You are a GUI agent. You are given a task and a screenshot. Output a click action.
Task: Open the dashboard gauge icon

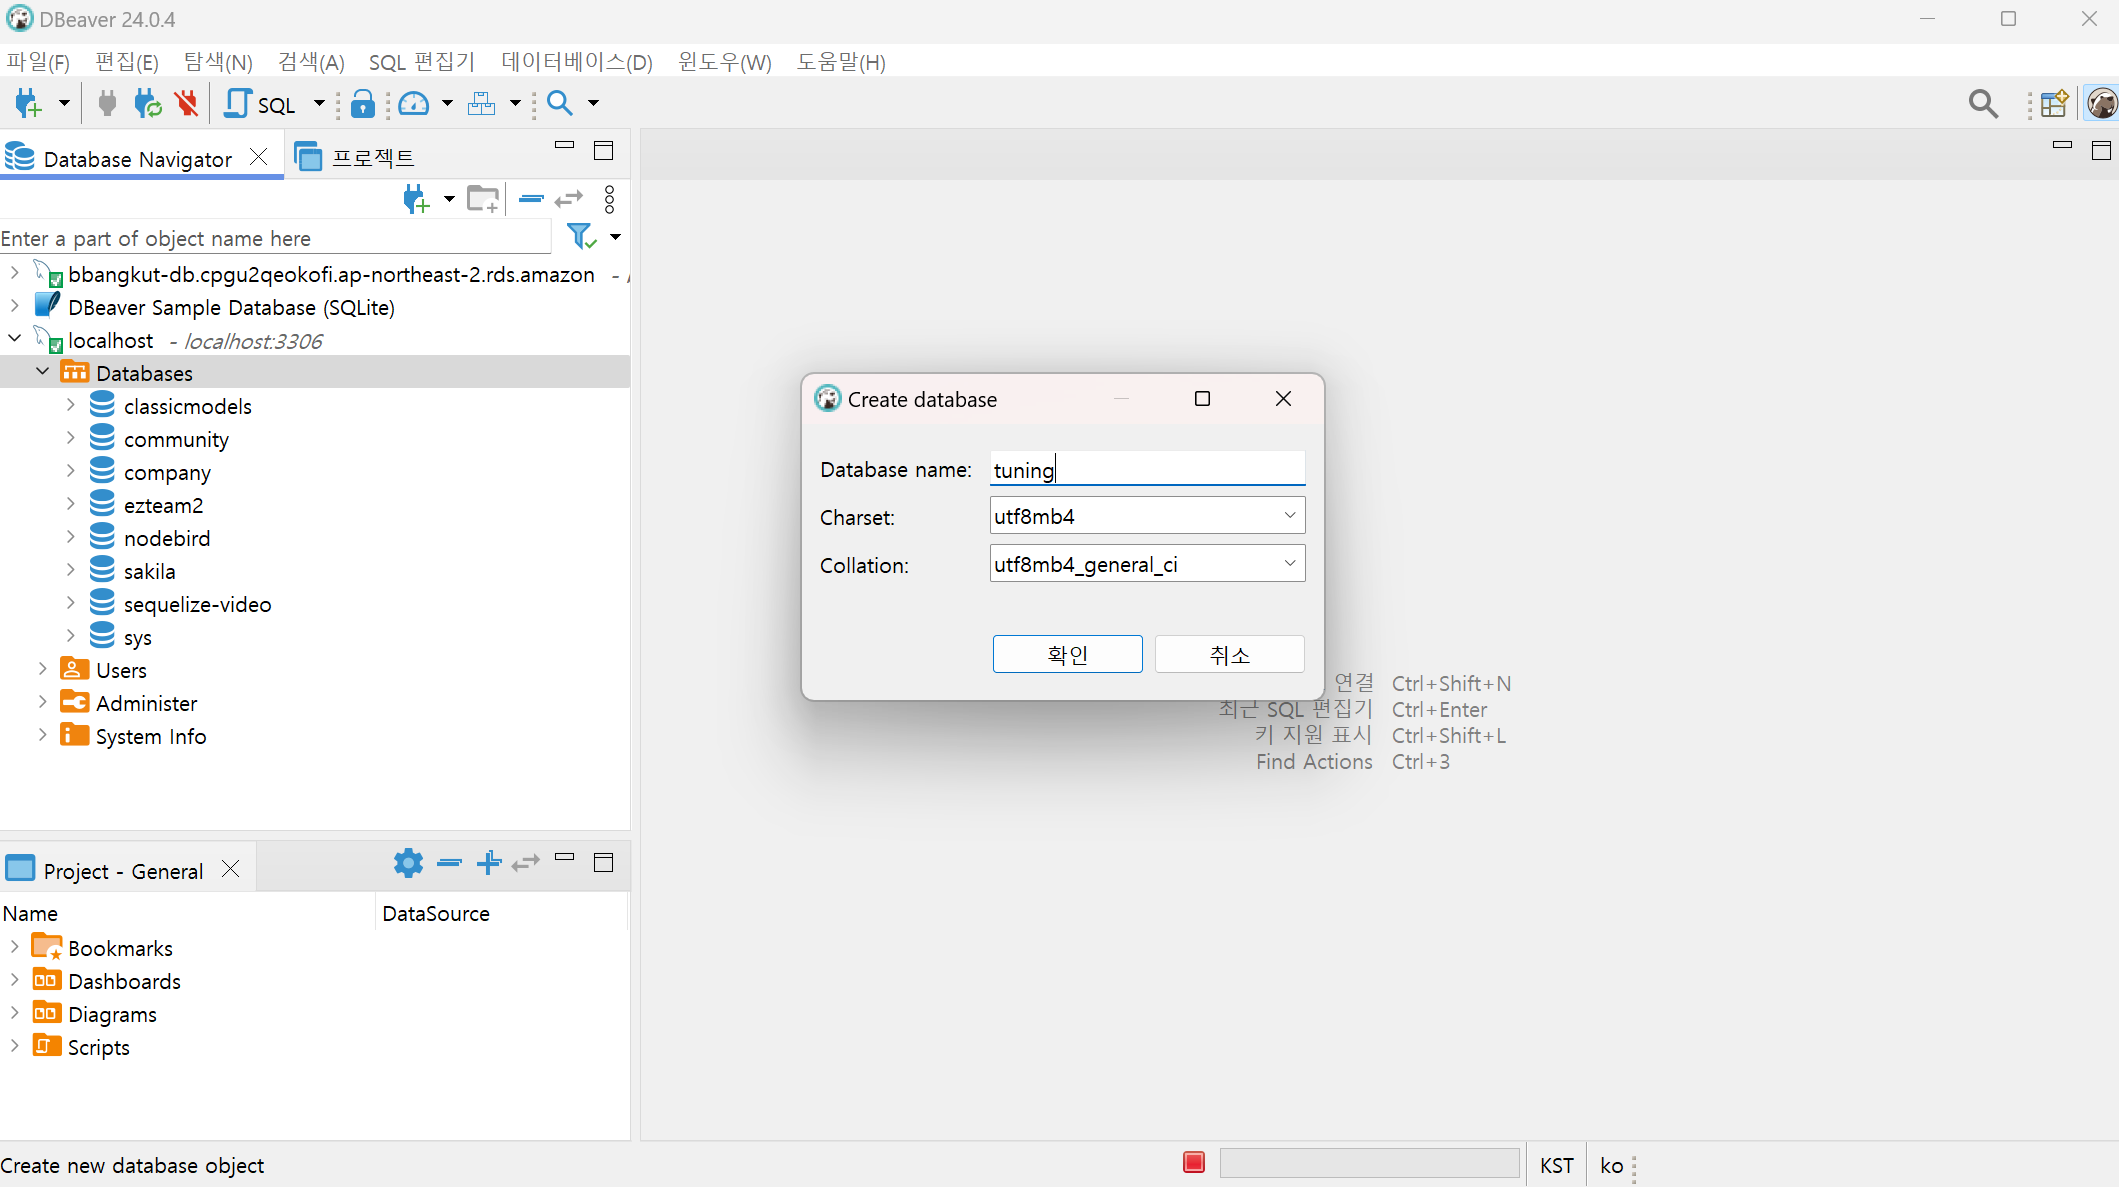tap(414, 104)
